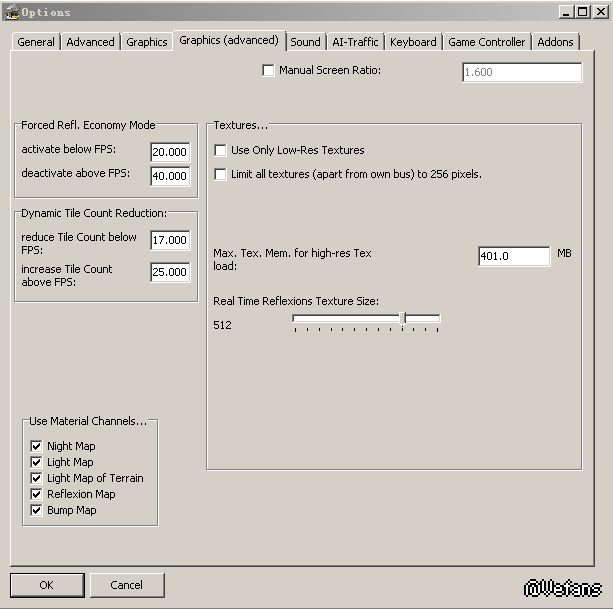Image resolution: width=613 pixels, height=609 pixels.
Task: Open the Advanced tab
Action: pos(90,42)
